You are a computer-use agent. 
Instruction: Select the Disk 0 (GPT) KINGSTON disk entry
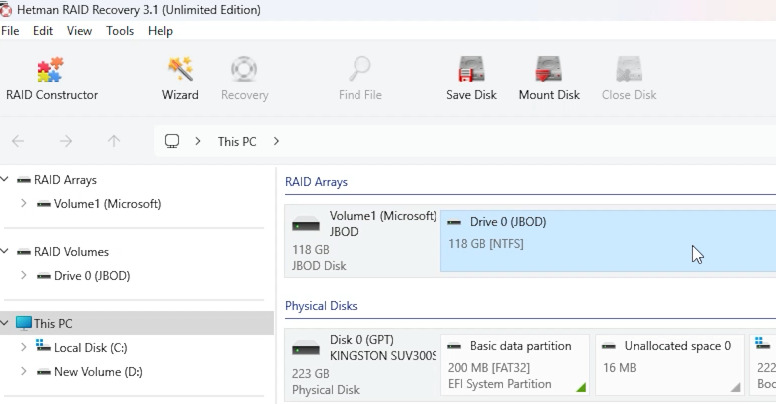click(363, 365)
